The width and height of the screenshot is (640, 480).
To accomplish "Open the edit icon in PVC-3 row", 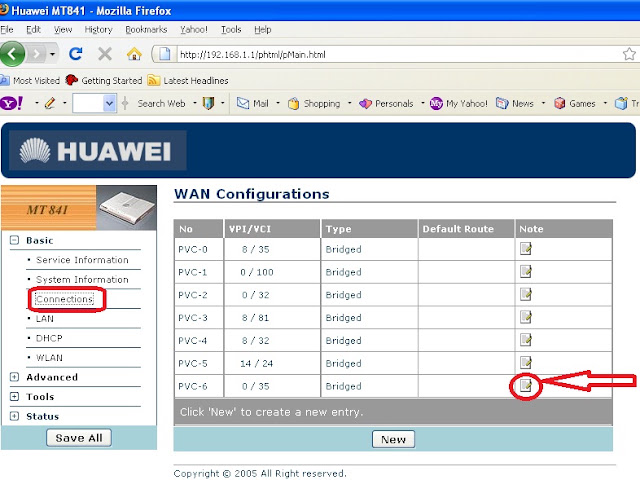I will [x=526, y=317].
